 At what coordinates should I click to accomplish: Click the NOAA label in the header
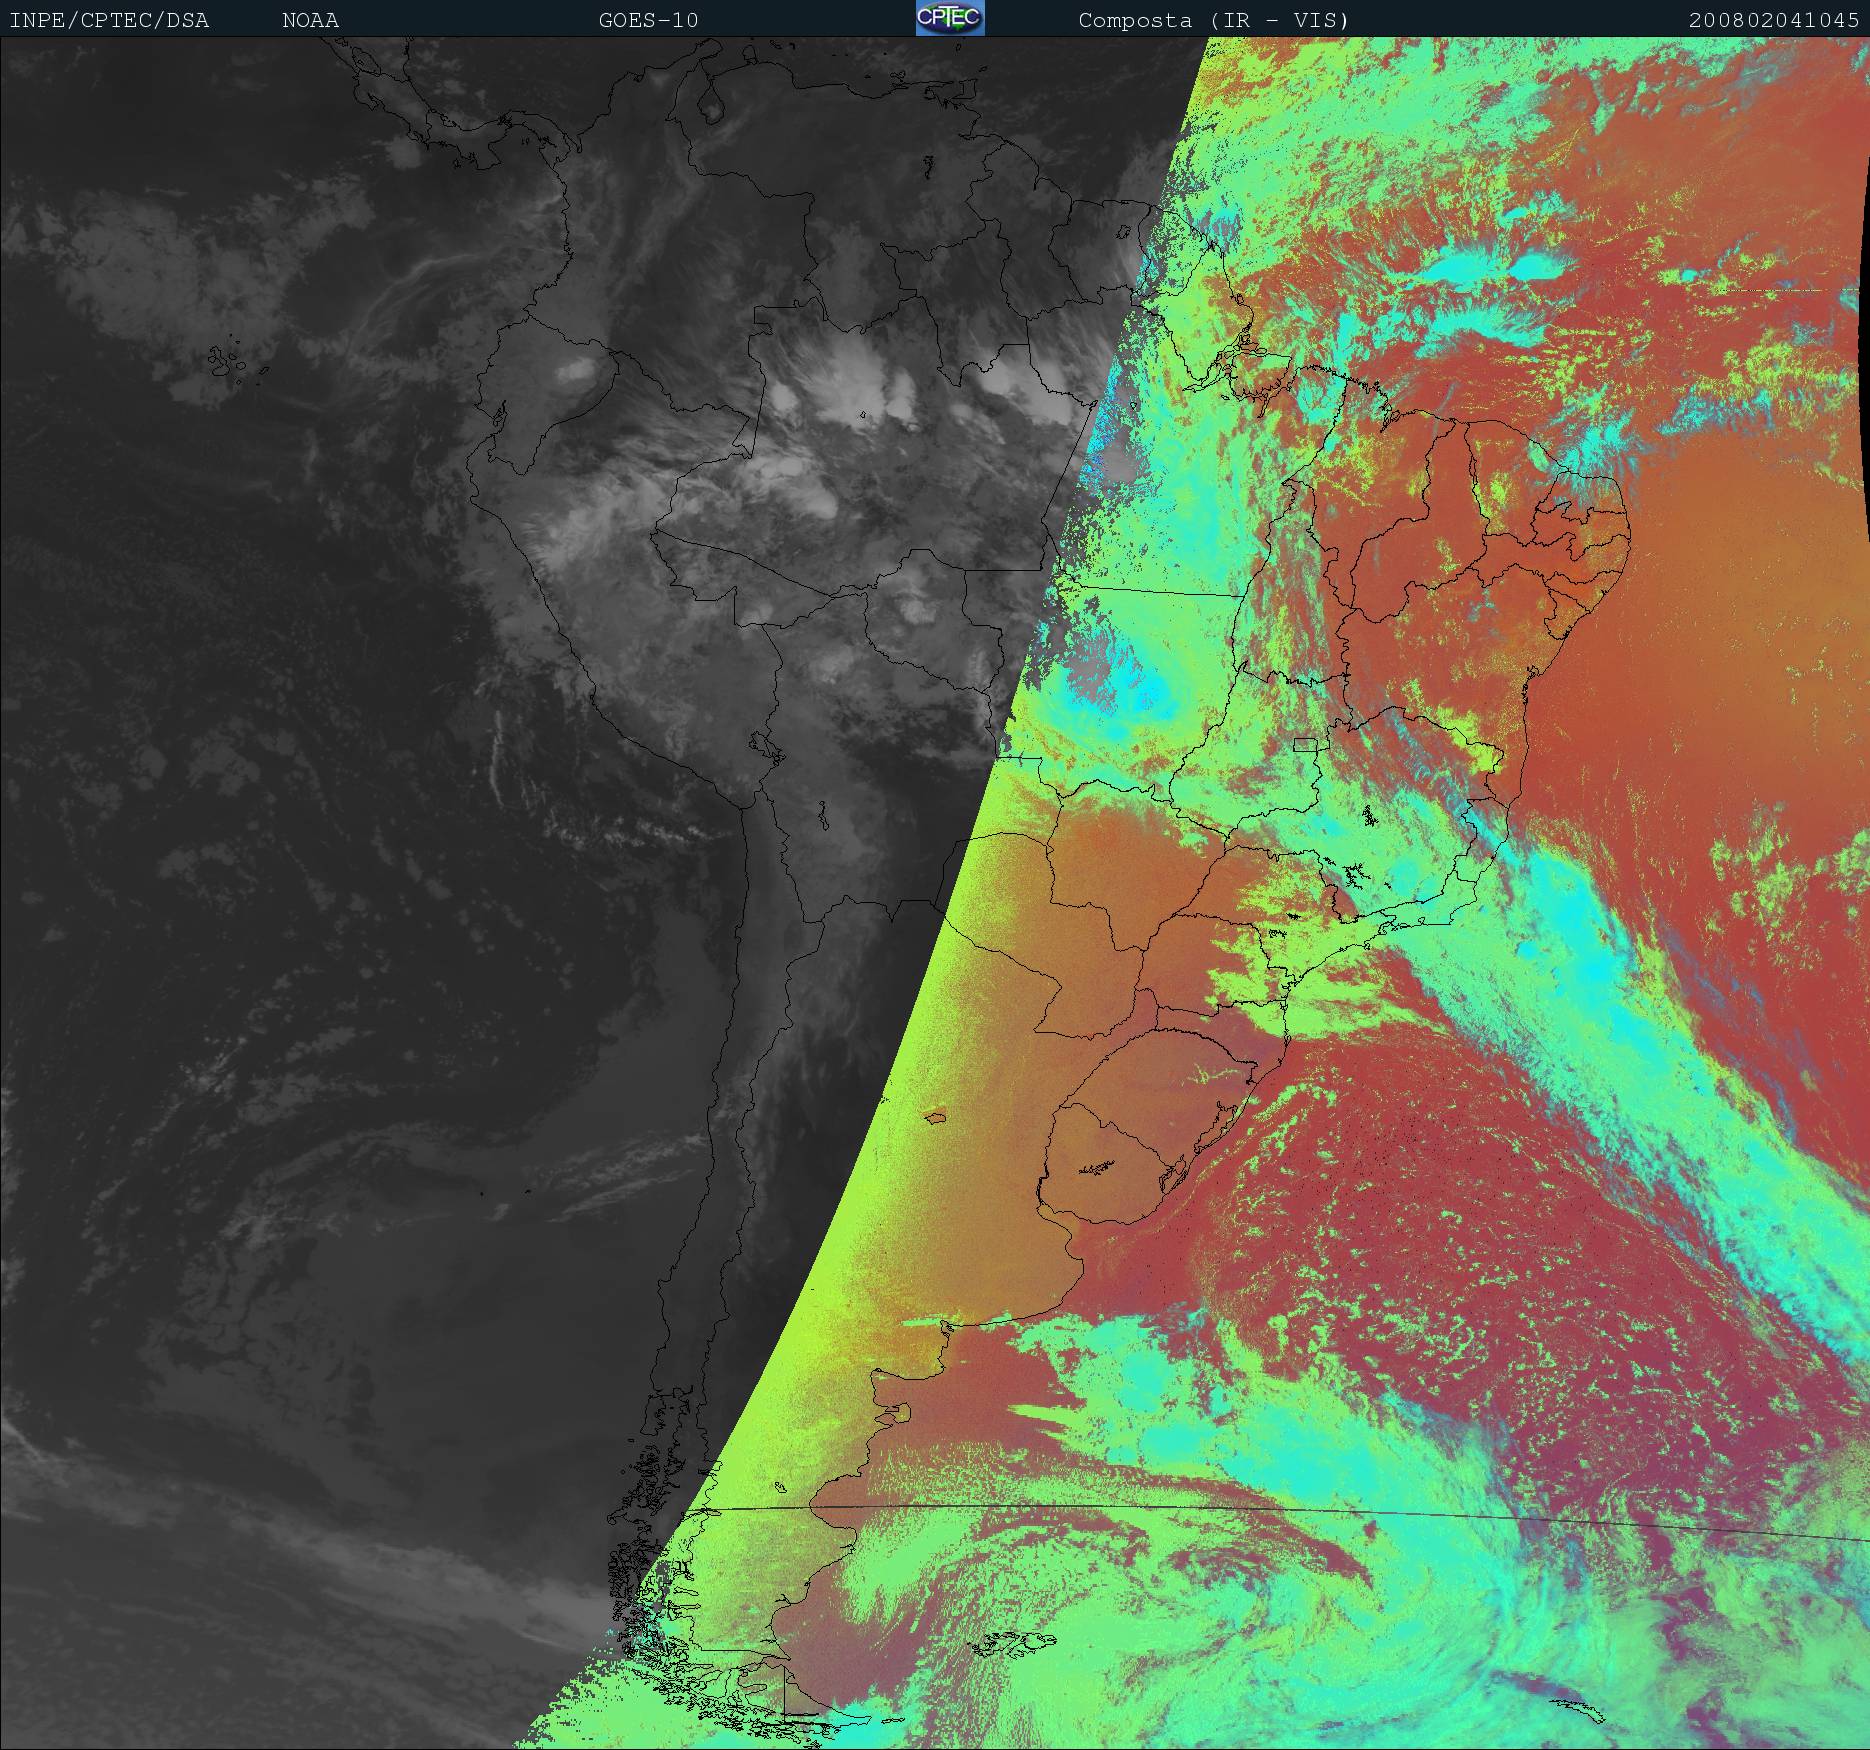pyautogui.click(x=310, y=20)
